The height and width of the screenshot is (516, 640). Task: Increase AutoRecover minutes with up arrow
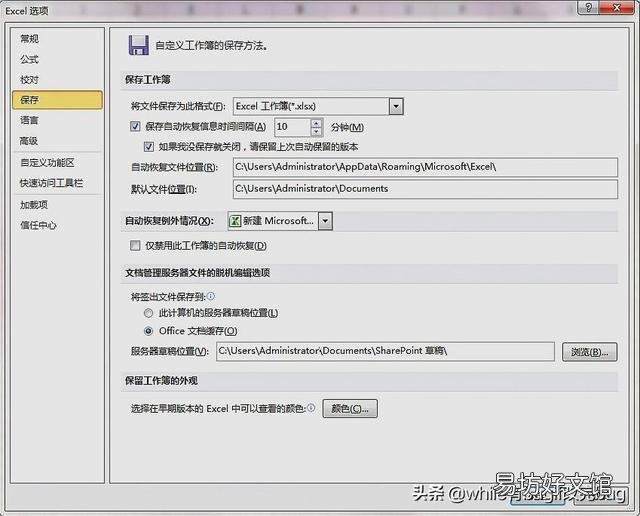(x=316, y=122)
